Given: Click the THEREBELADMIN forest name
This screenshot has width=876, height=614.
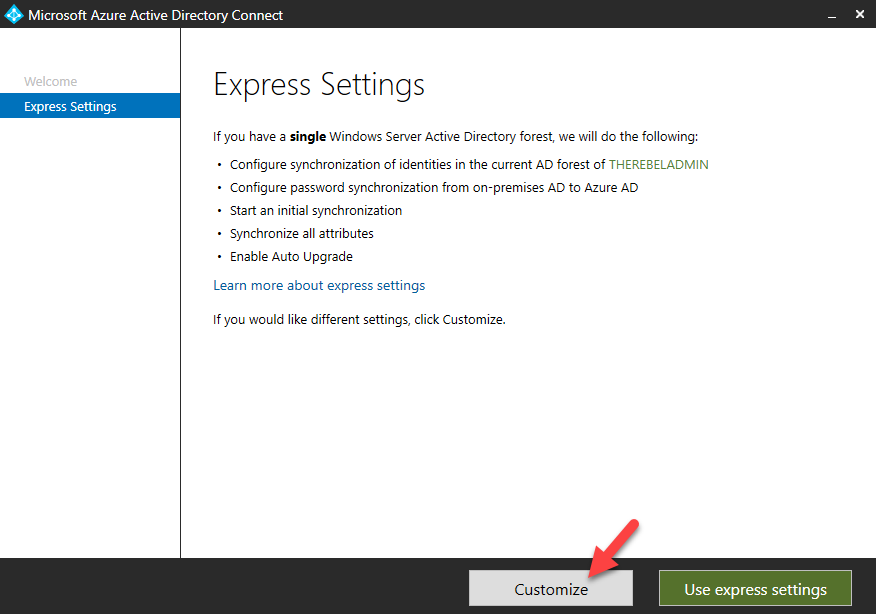Looking at the screenshot, I should pyautogui.click(x=658, y=165).
